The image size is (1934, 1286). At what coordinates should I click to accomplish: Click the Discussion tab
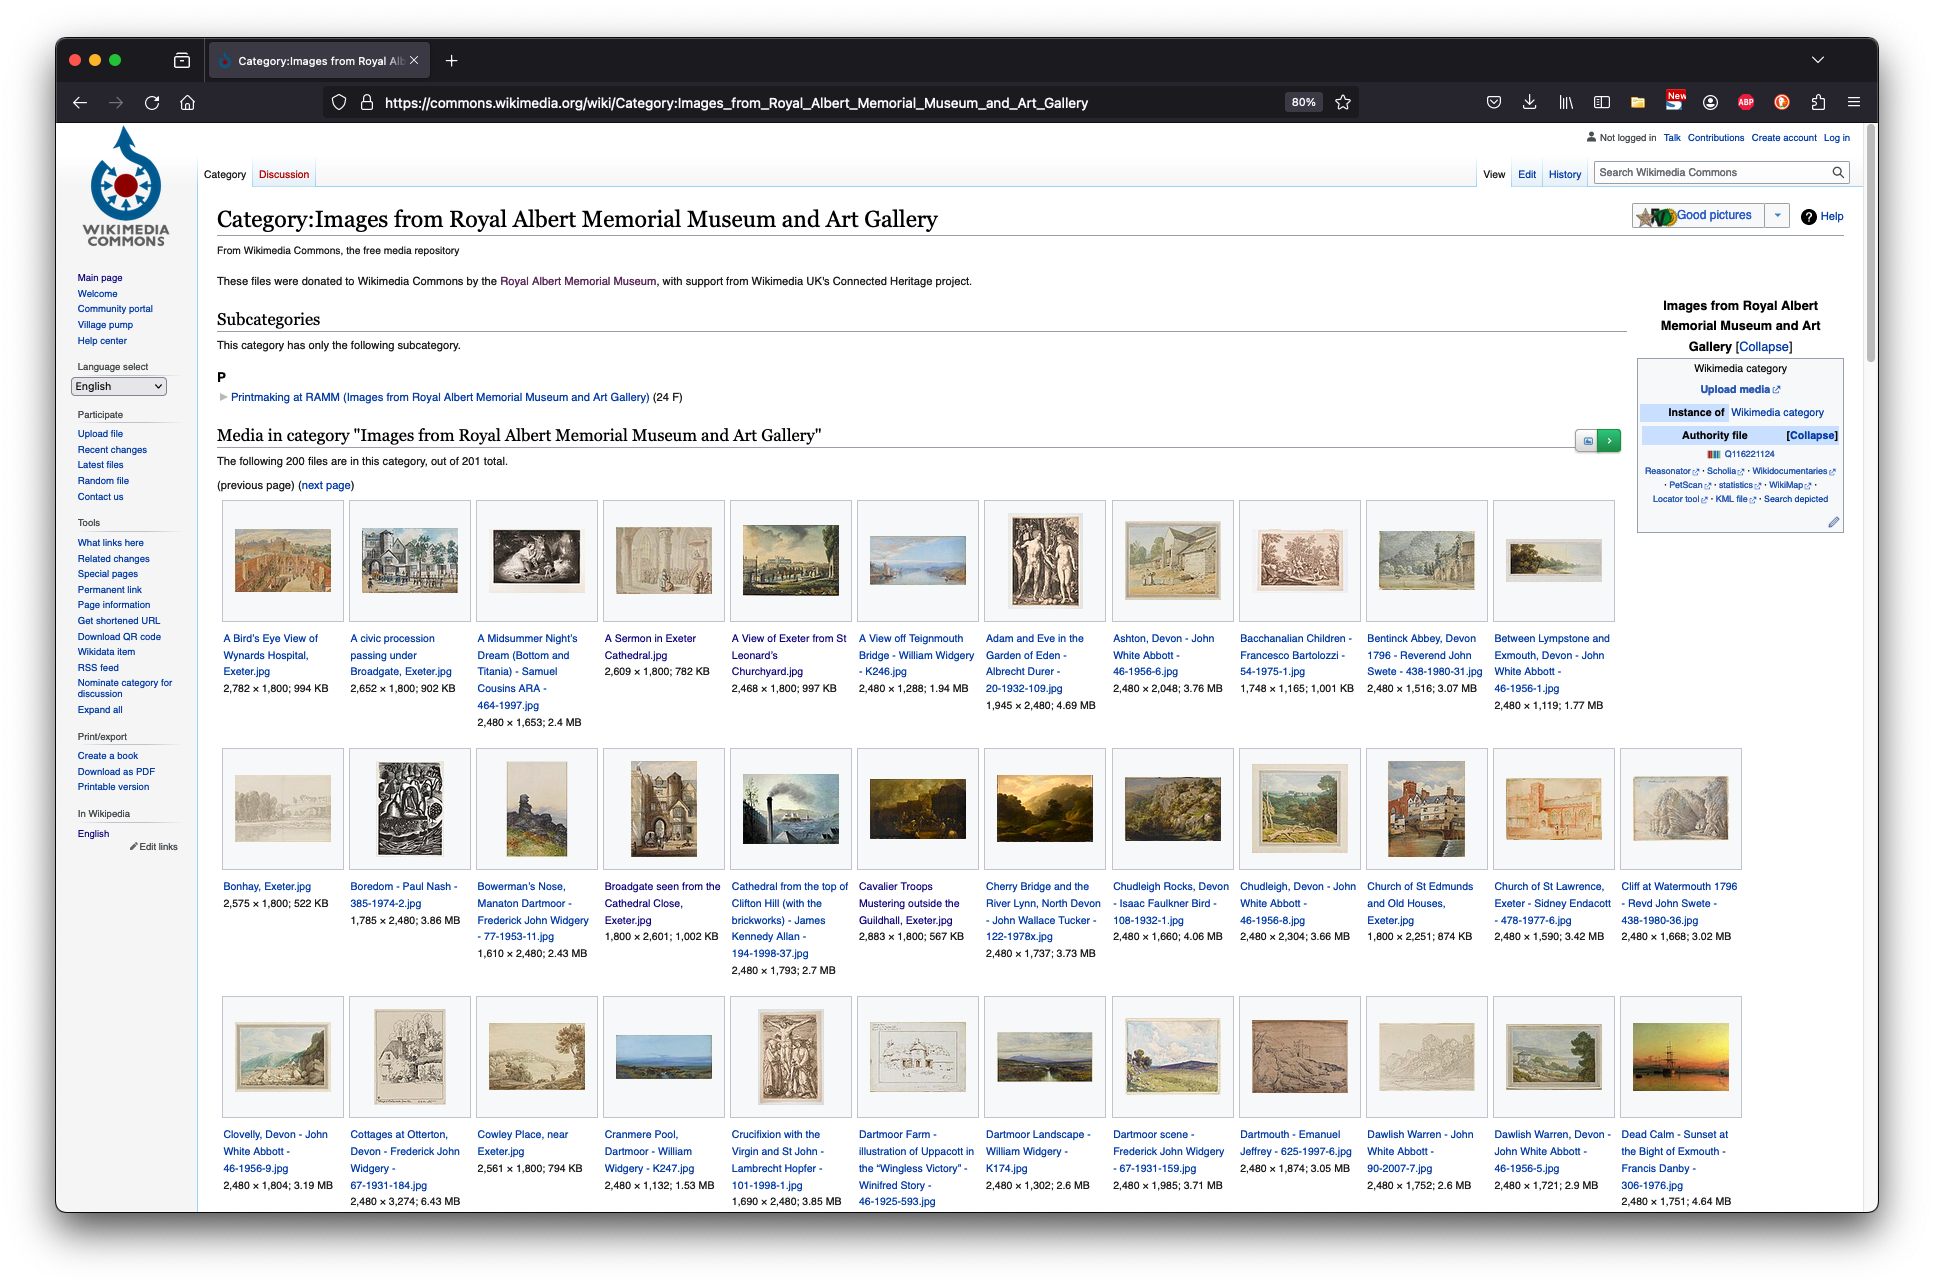pos(284,174)
